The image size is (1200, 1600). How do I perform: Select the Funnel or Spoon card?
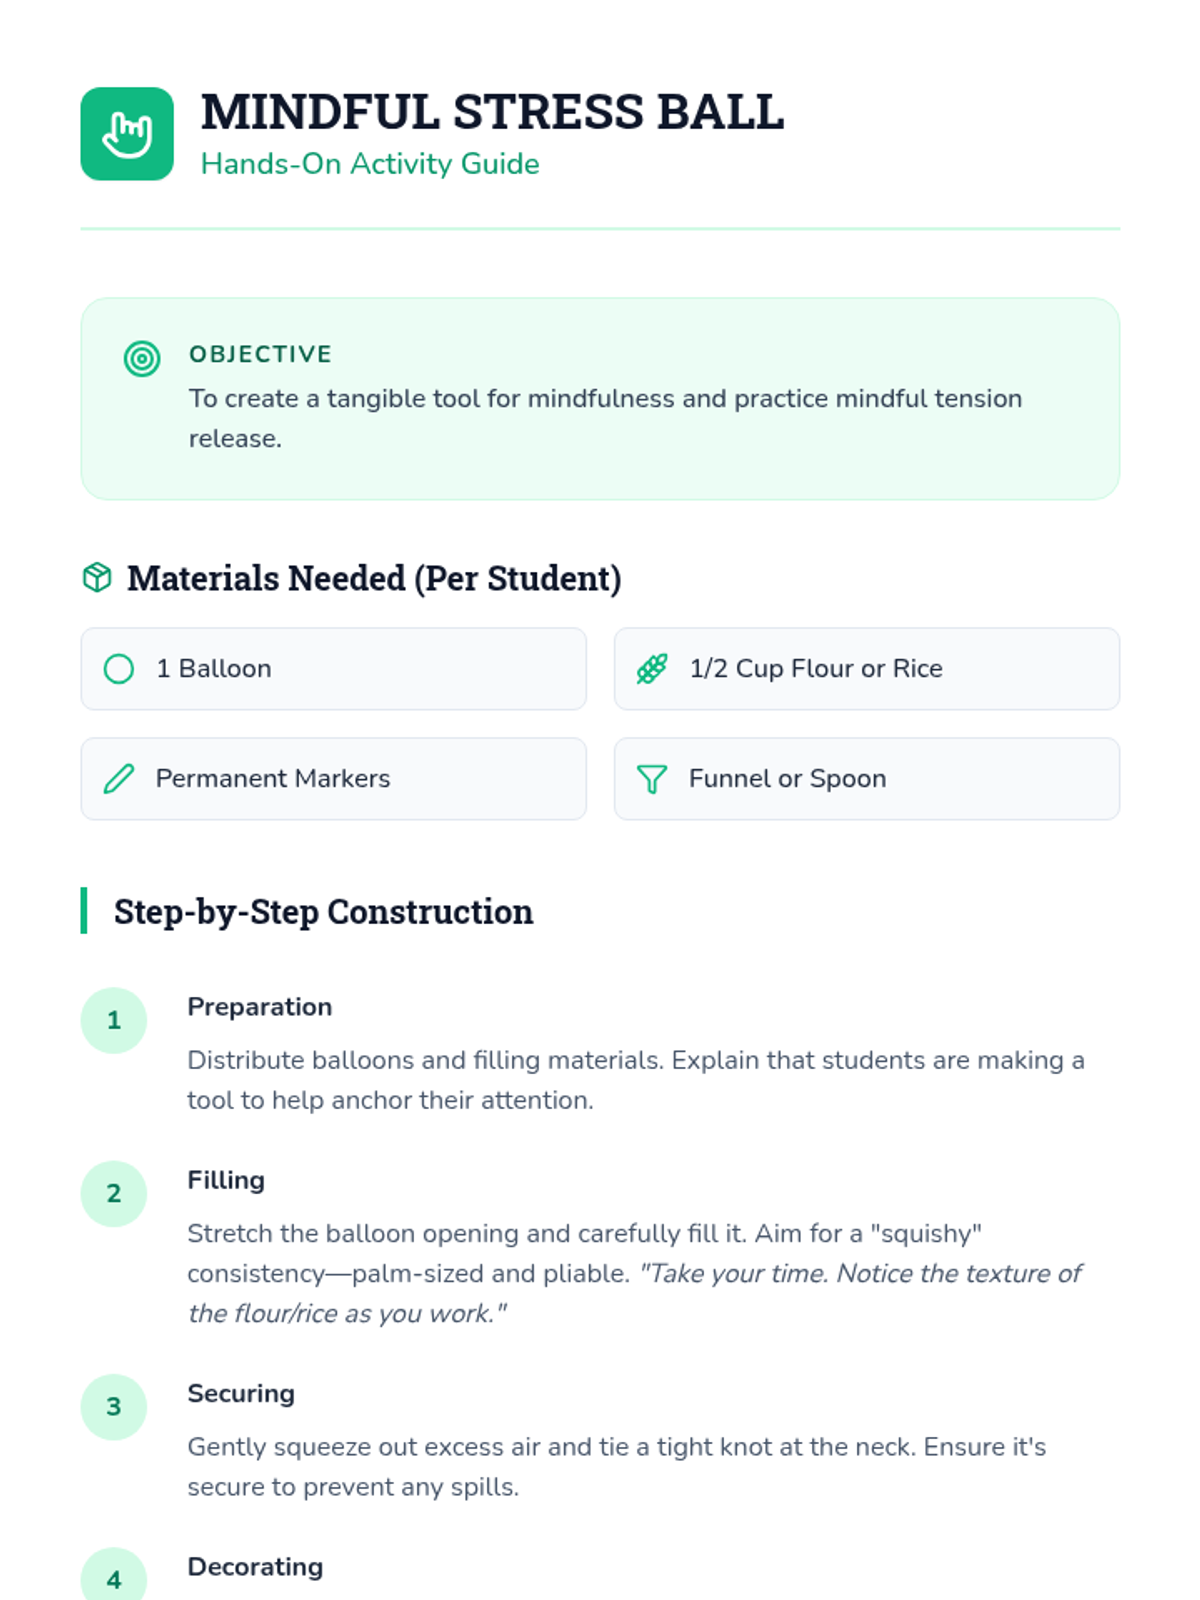[x=866, y=779]
